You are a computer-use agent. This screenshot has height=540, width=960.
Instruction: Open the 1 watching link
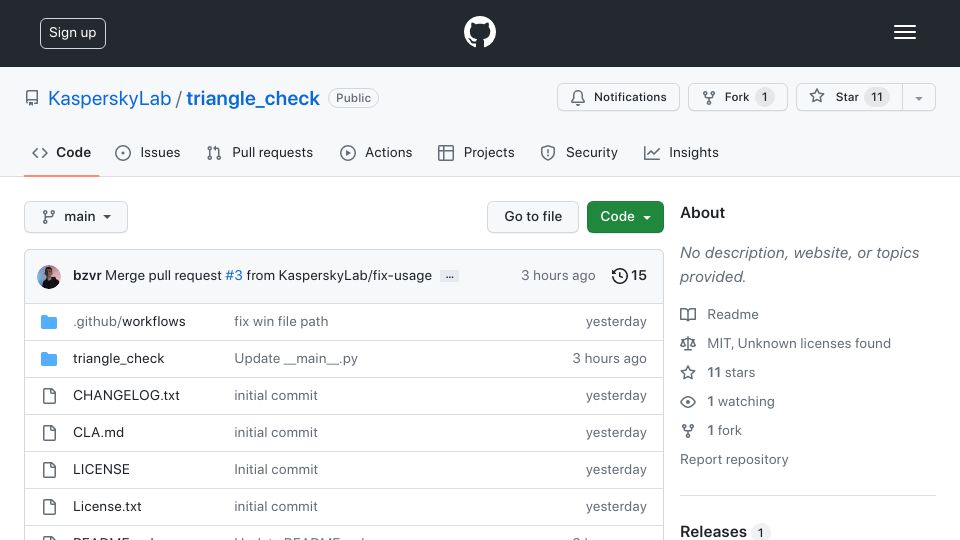click(x=741, y=402)
